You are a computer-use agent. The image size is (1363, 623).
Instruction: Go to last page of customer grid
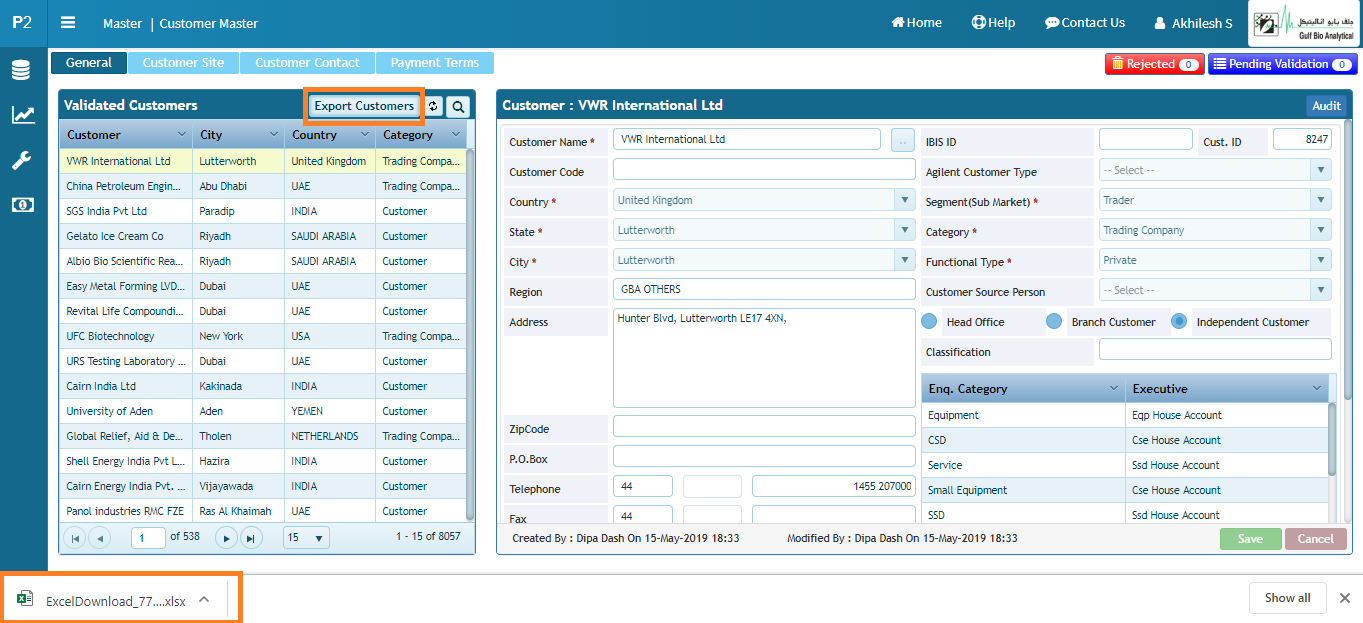click(251, 538)
